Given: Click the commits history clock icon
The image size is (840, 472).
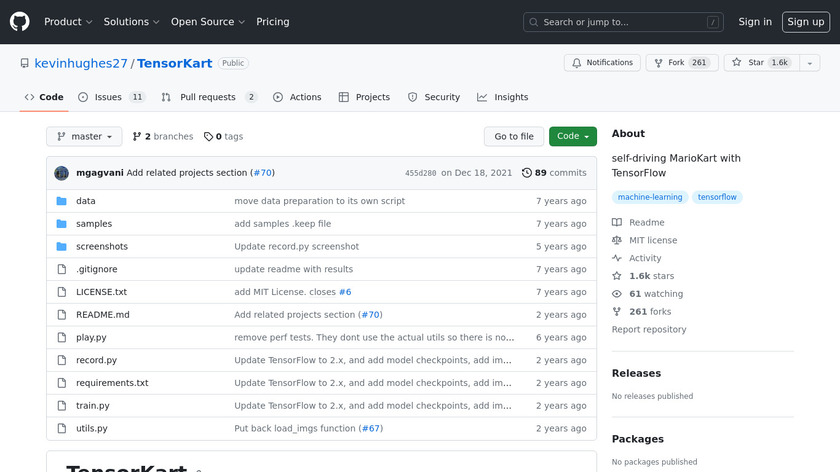Looking at the screenshot, I should 527,173.
